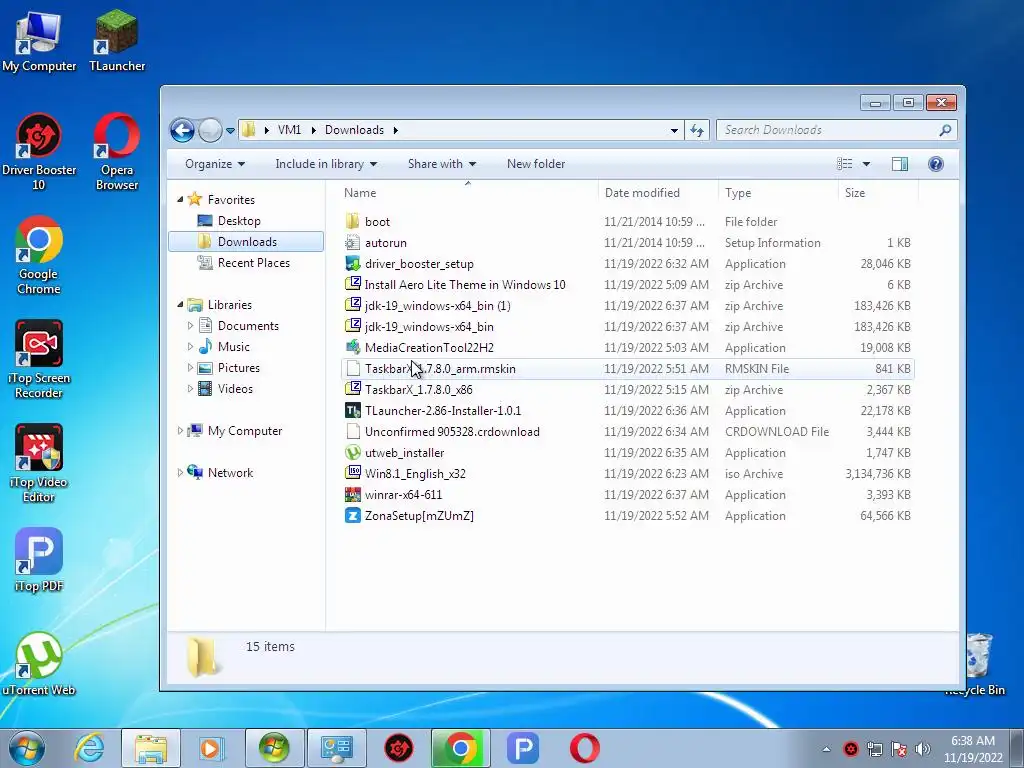1024x768 pixels.
Task: Expand My Computer in navigation pane
Action: coord(180,430)
